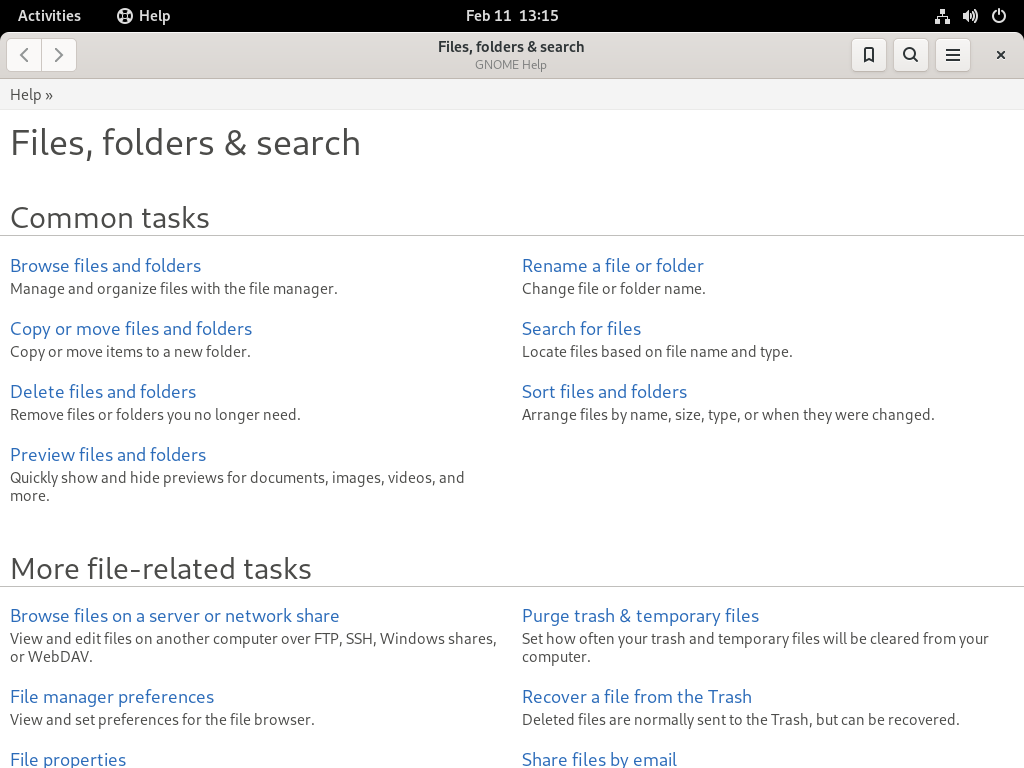Open Recover a file from the Trash
Image resolution: width=1024 pixels, height=768 pixels.
click(x=637, y=697)
